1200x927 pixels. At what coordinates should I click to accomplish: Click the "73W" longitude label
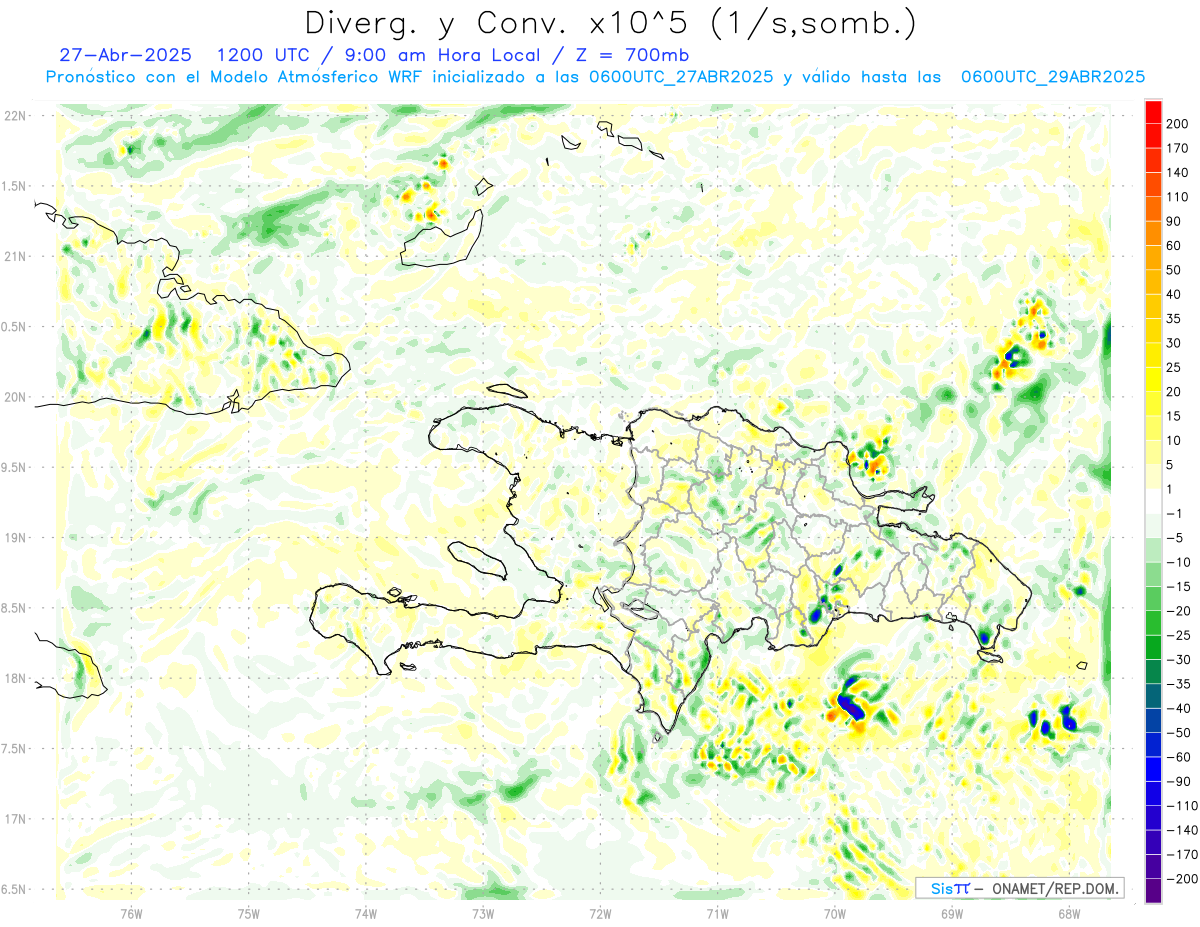tap(483, 912)
